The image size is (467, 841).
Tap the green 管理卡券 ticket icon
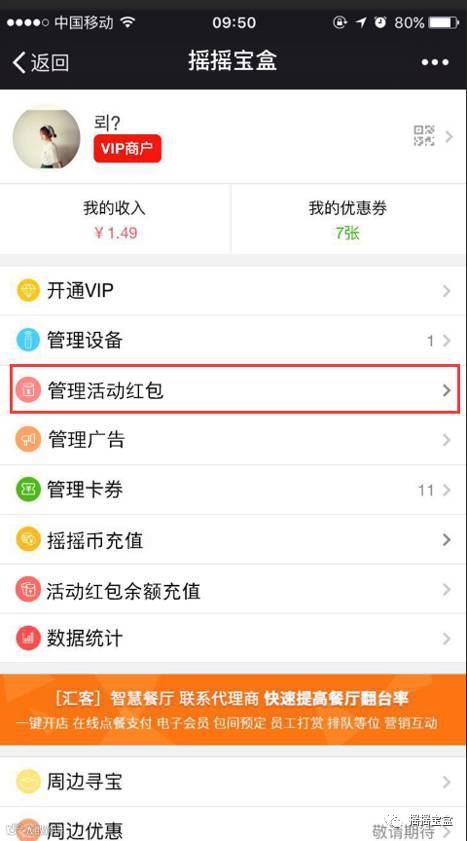(28, 490)
